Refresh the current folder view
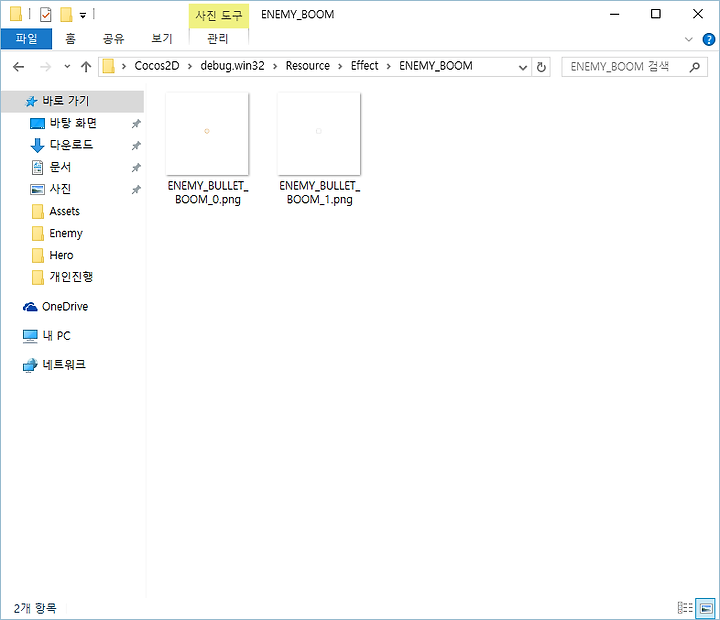The width and height of the screenshot is (720, 620). point(541,68)
